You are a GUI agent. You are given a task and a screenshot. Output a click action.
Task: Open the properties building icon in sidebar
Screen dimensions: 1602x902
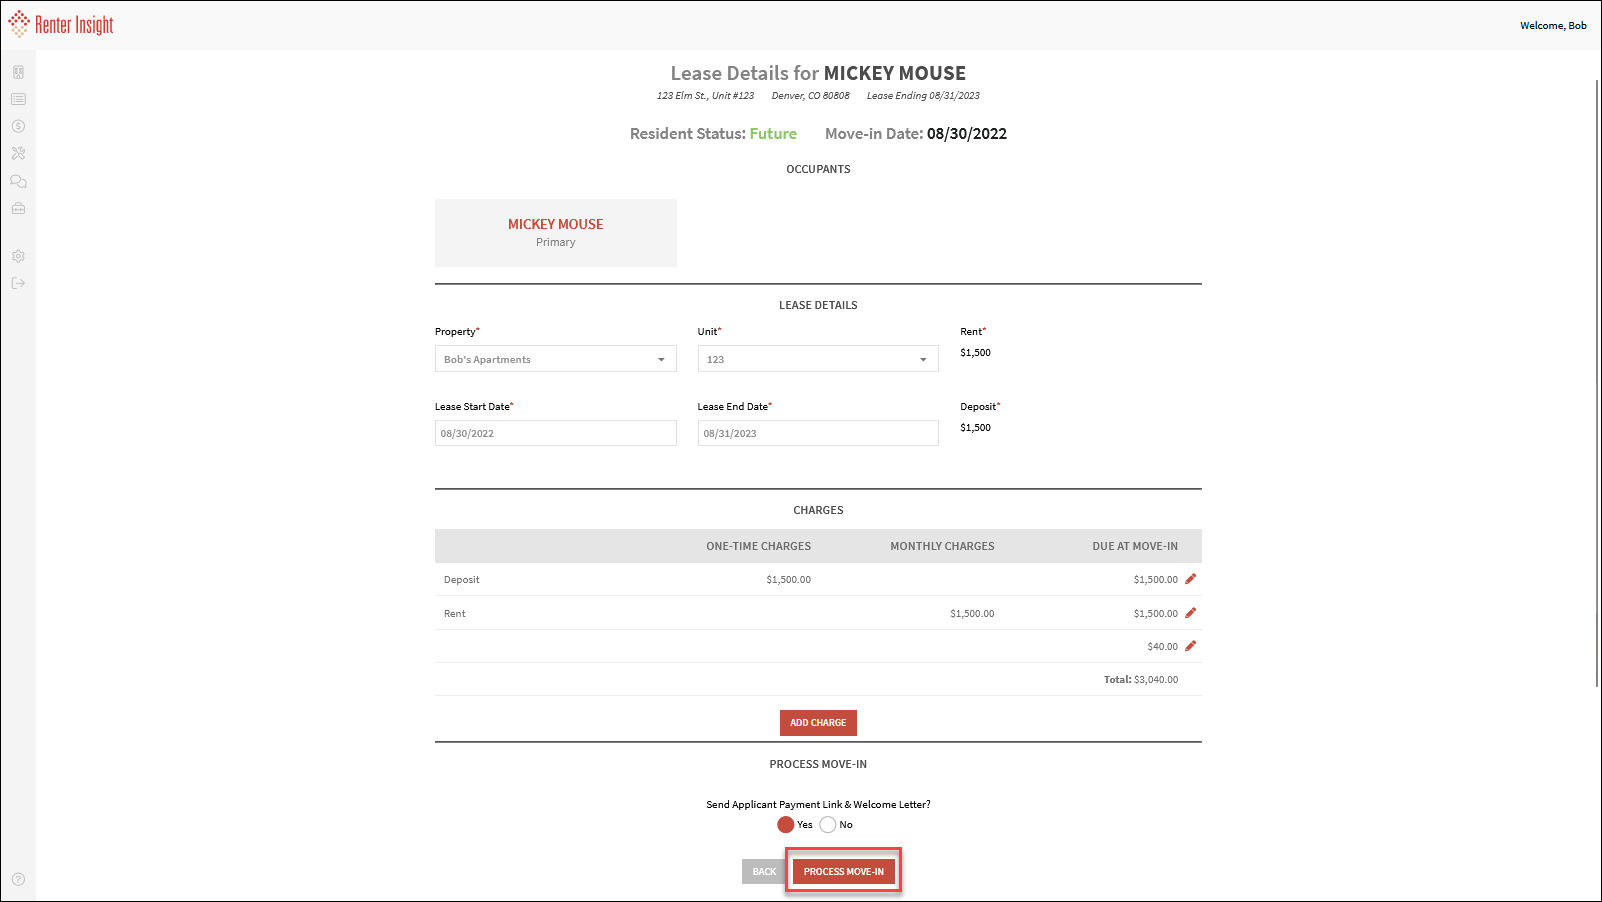[18, 72]
